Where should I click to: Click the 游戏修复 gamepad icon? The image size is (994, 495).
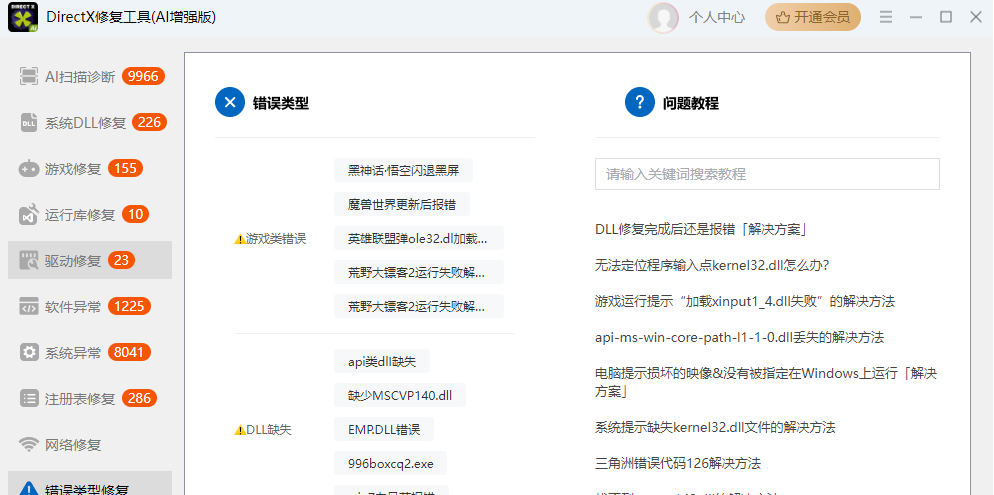click(29, 169)
